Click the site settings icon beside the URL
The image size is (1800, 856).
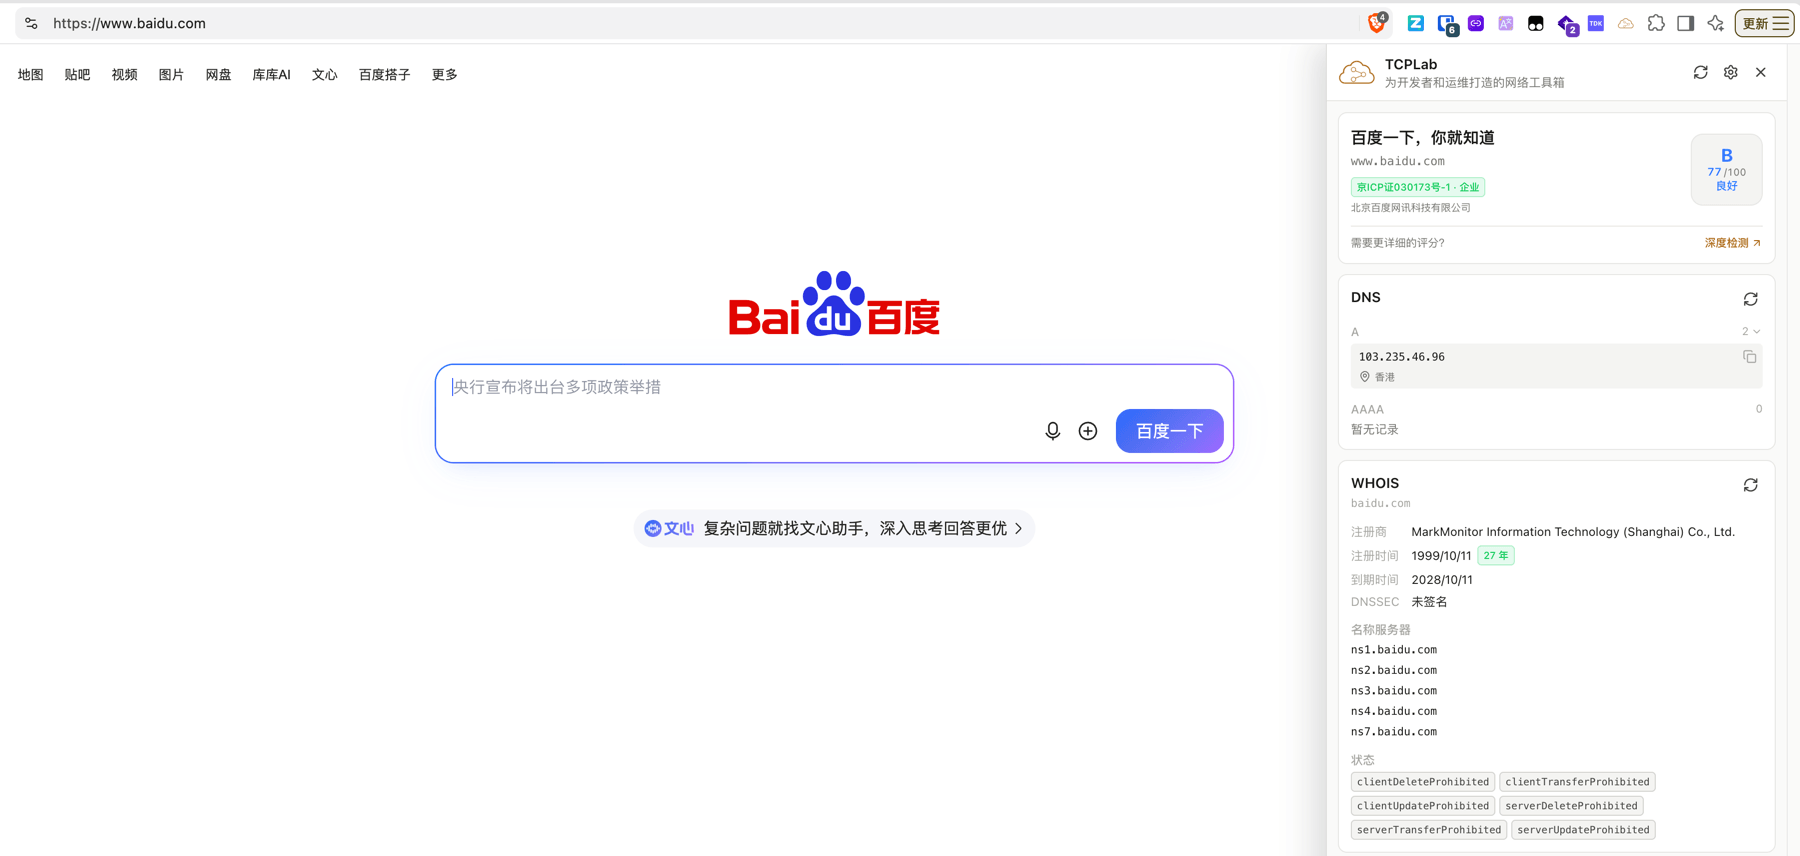[31, 23]
